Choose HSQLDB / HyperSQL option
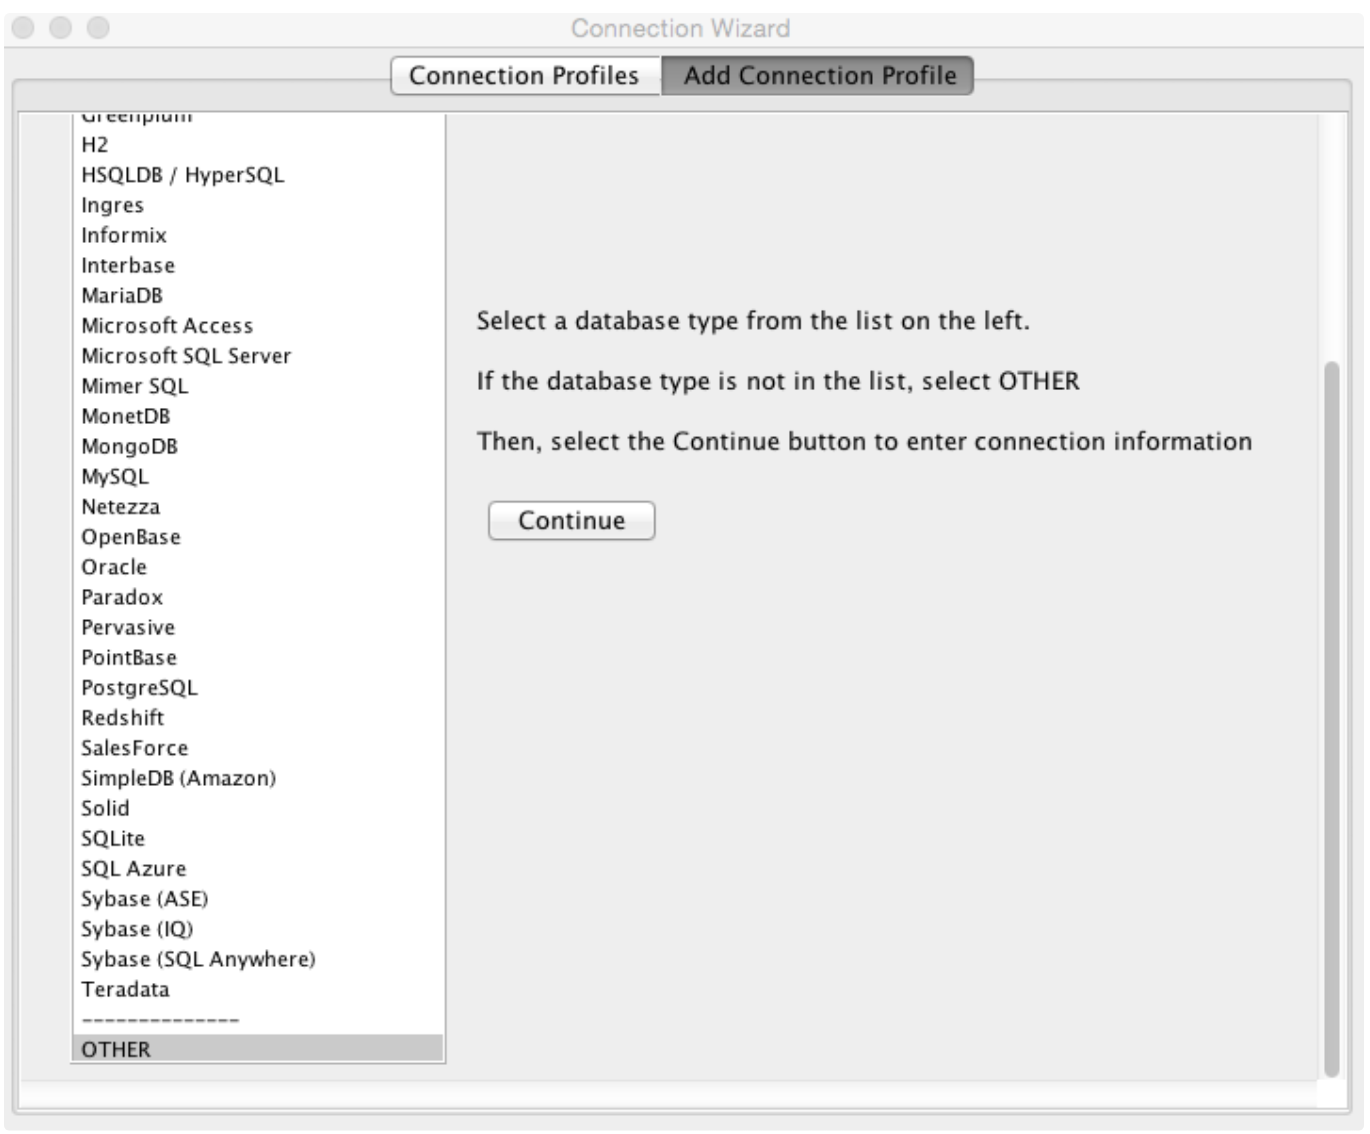This screenshot has height=1134, width=1370. point(183,175)
